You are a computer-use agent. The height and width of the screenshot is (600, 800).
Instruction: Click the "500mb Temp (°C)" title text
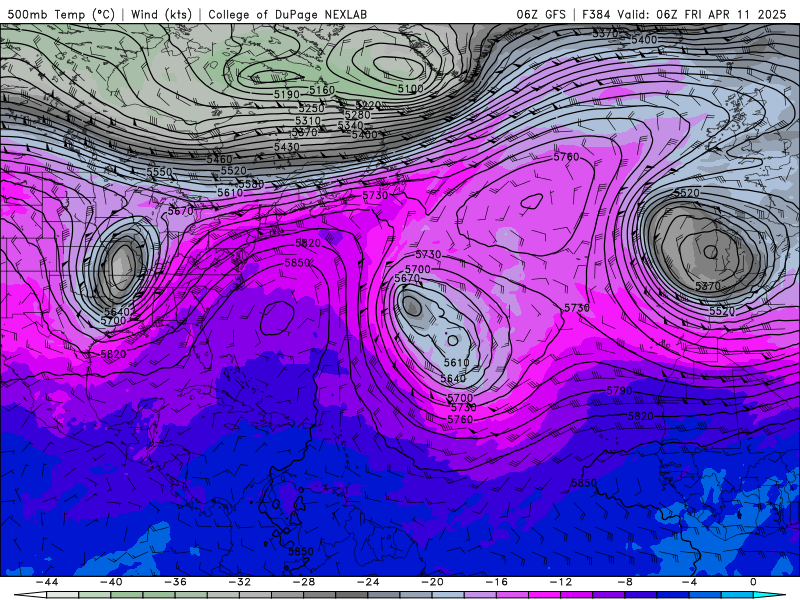(61, 14)
